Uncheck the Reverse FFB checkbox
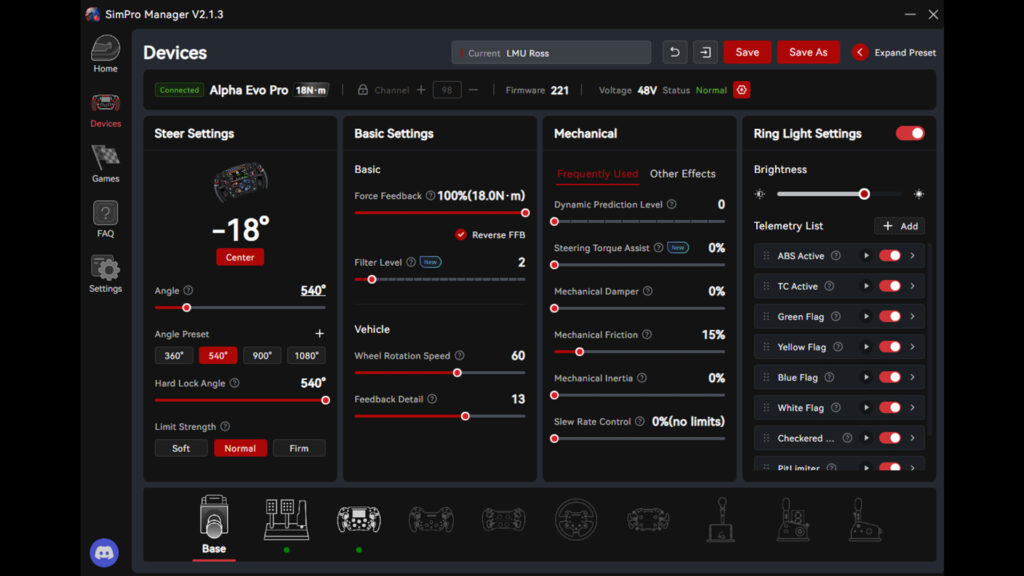This screenshot has height=576, width=1024. click(x=461, y=235)
